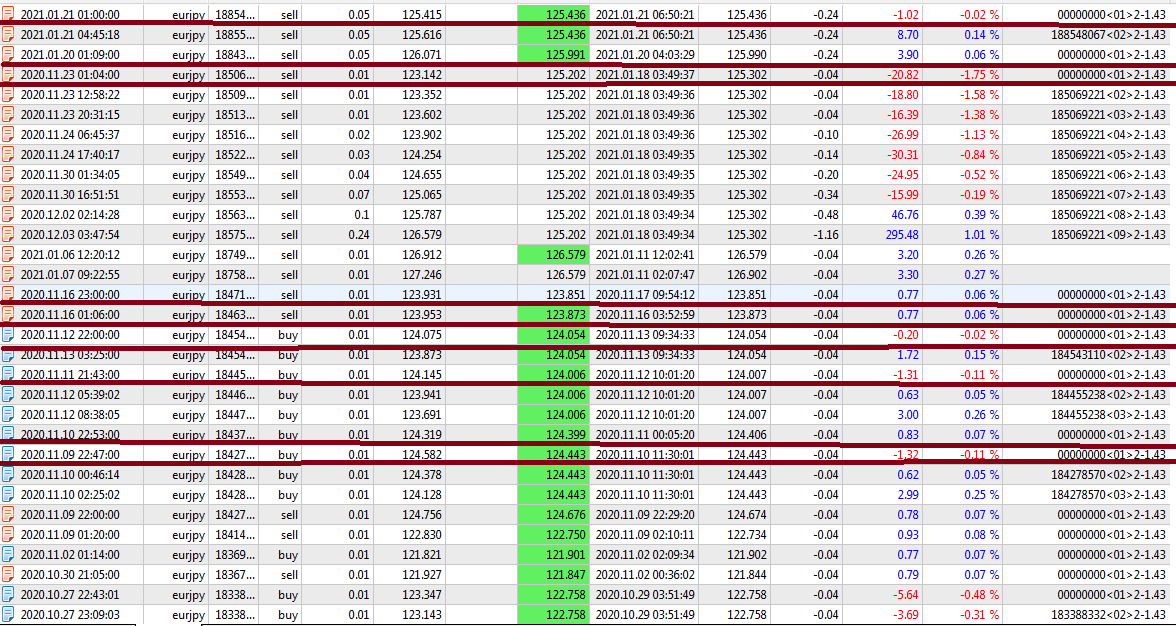
Task: Click the swap value -1.16
Action: (x=826, y=235)
